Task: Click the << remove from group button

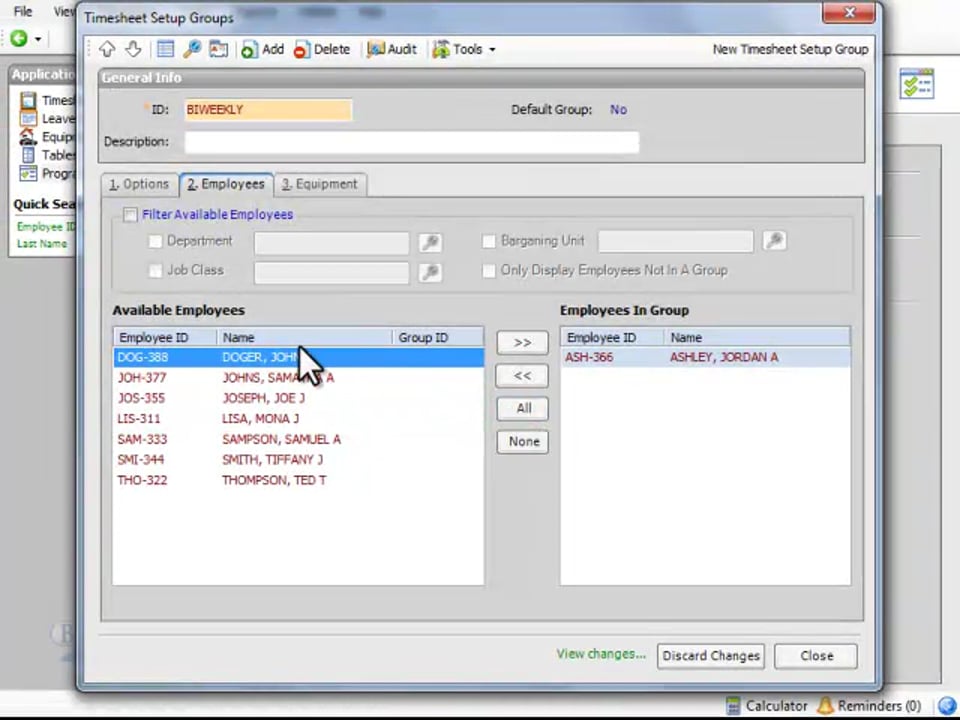Action: pyautogui.click(x=522, y=376)
